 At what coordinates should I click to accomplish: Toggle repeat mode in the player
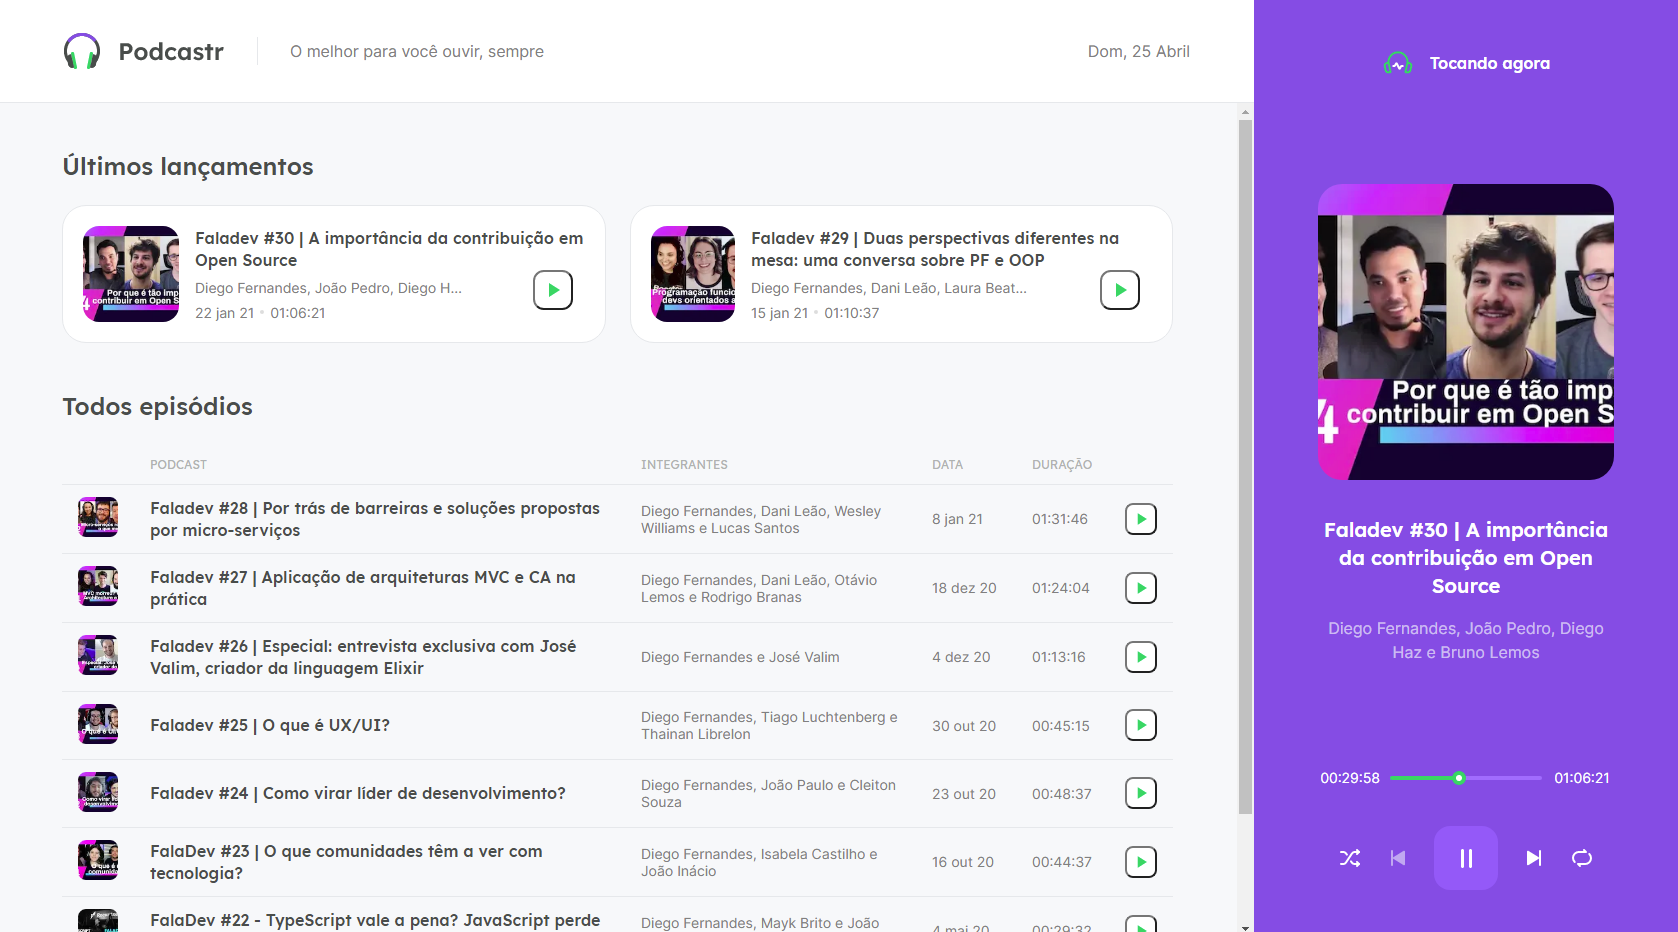(1582, 858)
